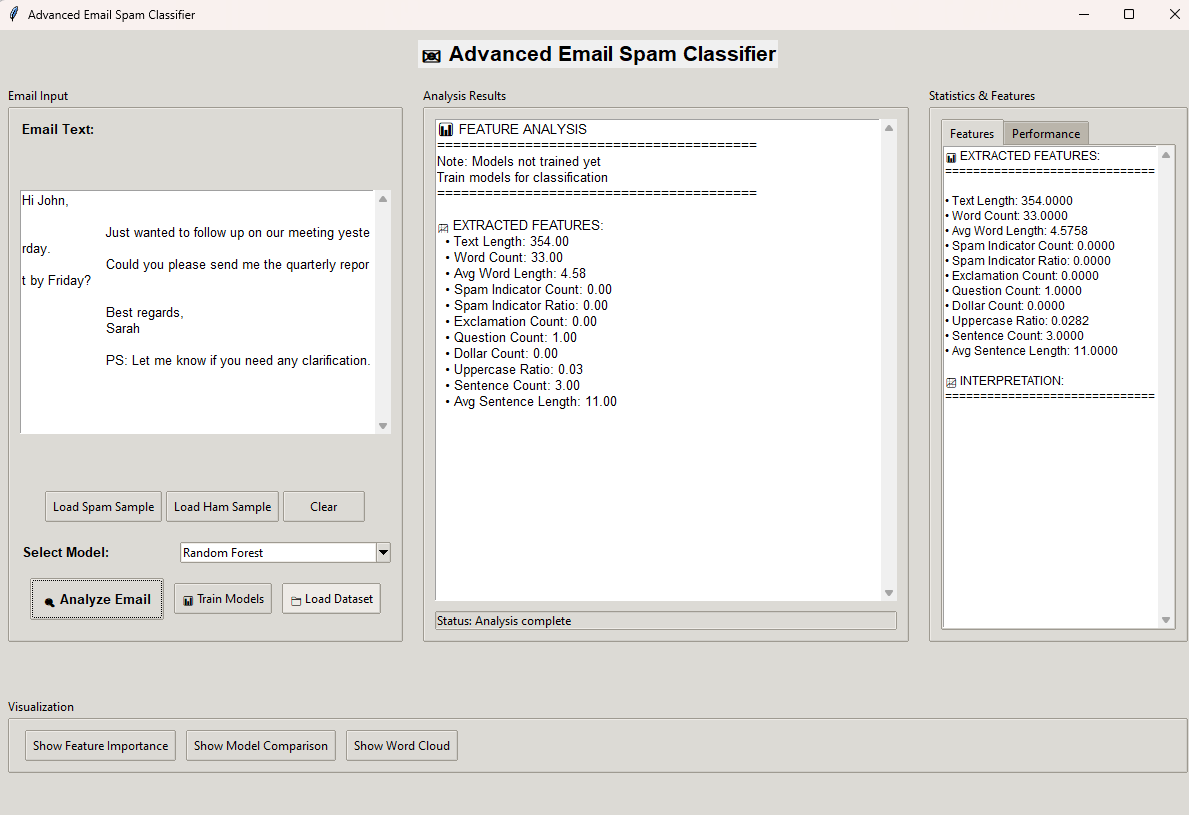Open the Load Dataset folder button

331,599
